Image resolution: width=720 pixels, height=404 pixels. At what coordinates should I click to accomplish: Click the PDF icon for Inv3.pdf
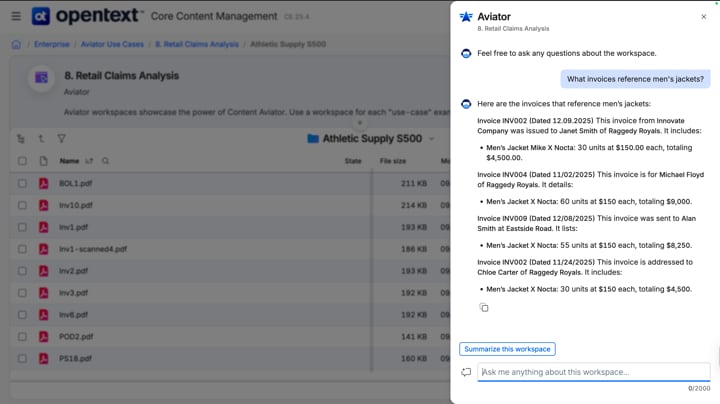(x=44, y=293)
